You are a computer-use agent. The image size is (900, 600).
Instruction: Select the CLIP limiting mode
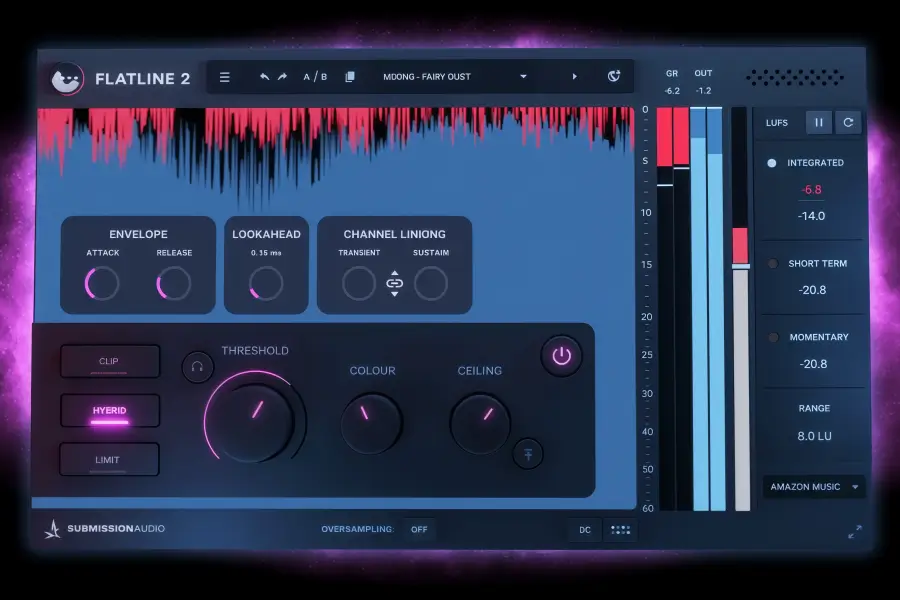[x=110, y=361]
